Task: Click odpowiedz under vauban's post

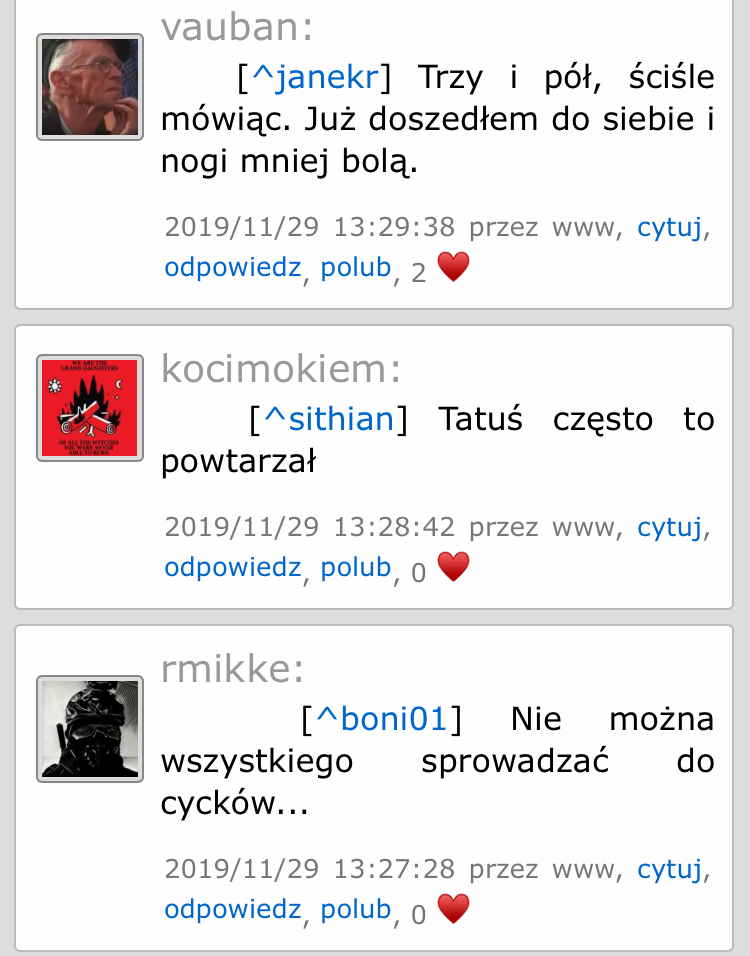Action: point(233,268)
